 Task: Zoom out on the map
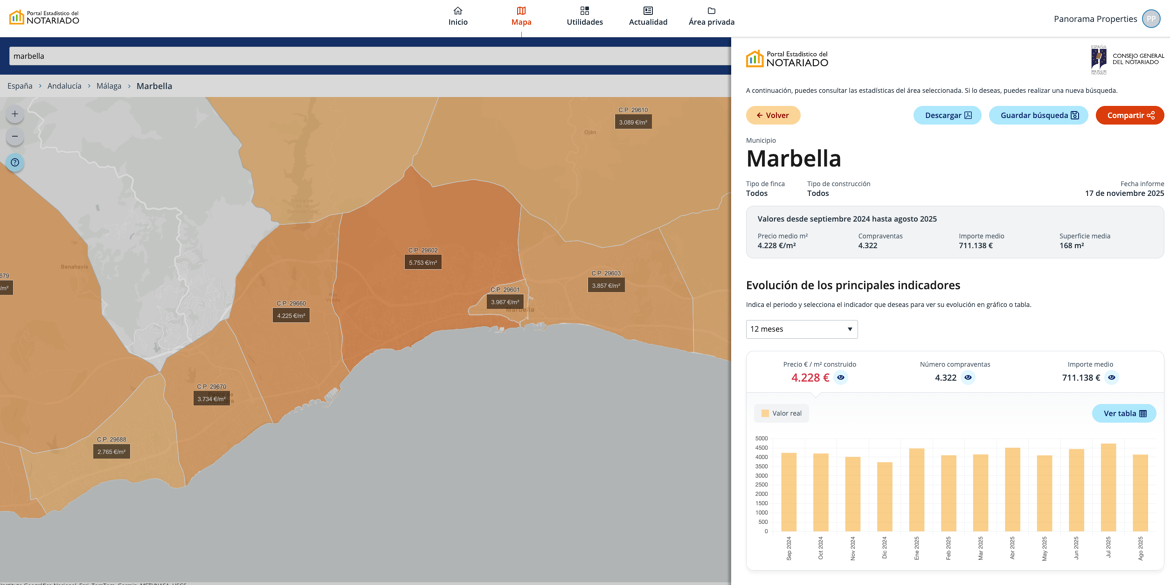15,136
